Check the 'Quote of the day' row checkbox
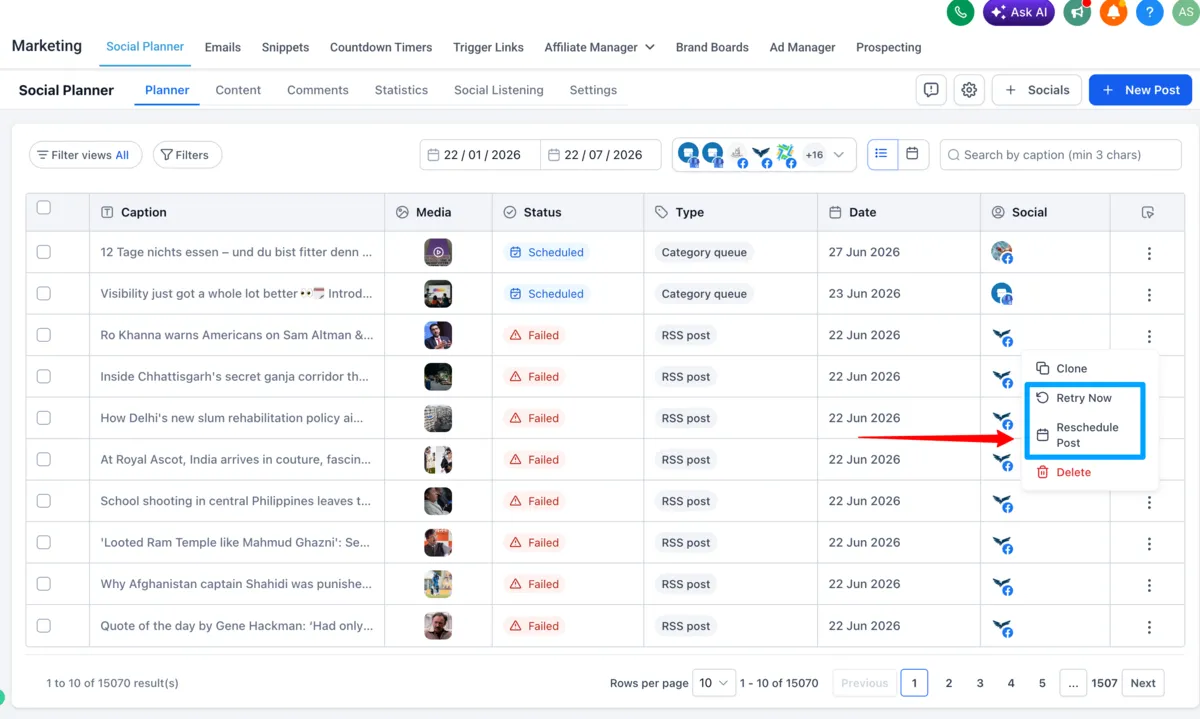This screenshot has height=719, width=1200. coord(43,626)
